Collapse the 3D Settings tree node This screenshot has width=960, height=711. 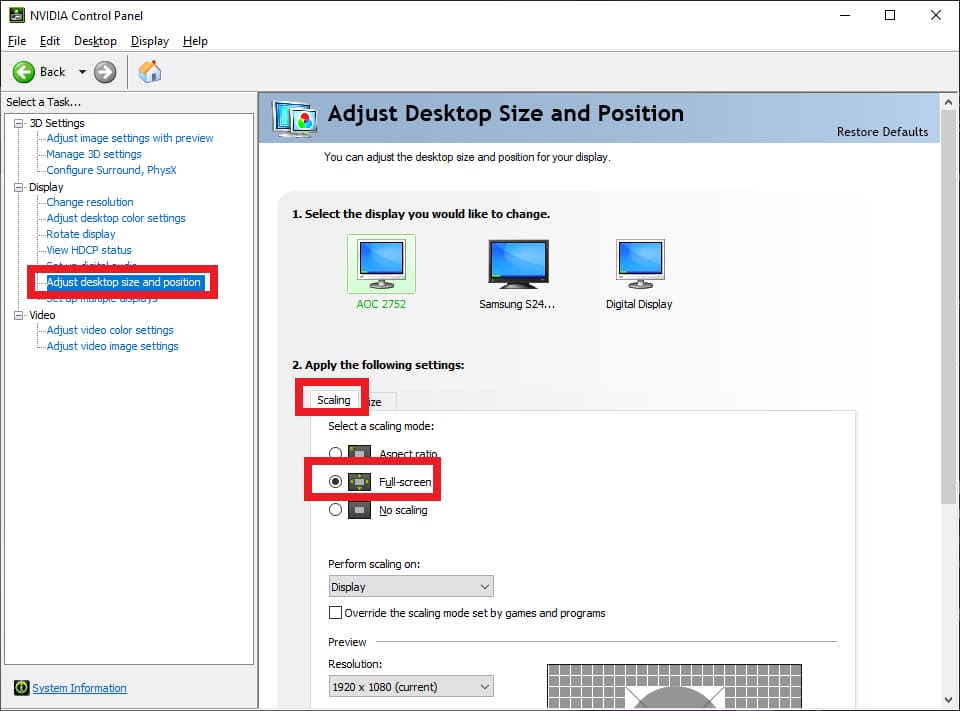coord(19,123)
